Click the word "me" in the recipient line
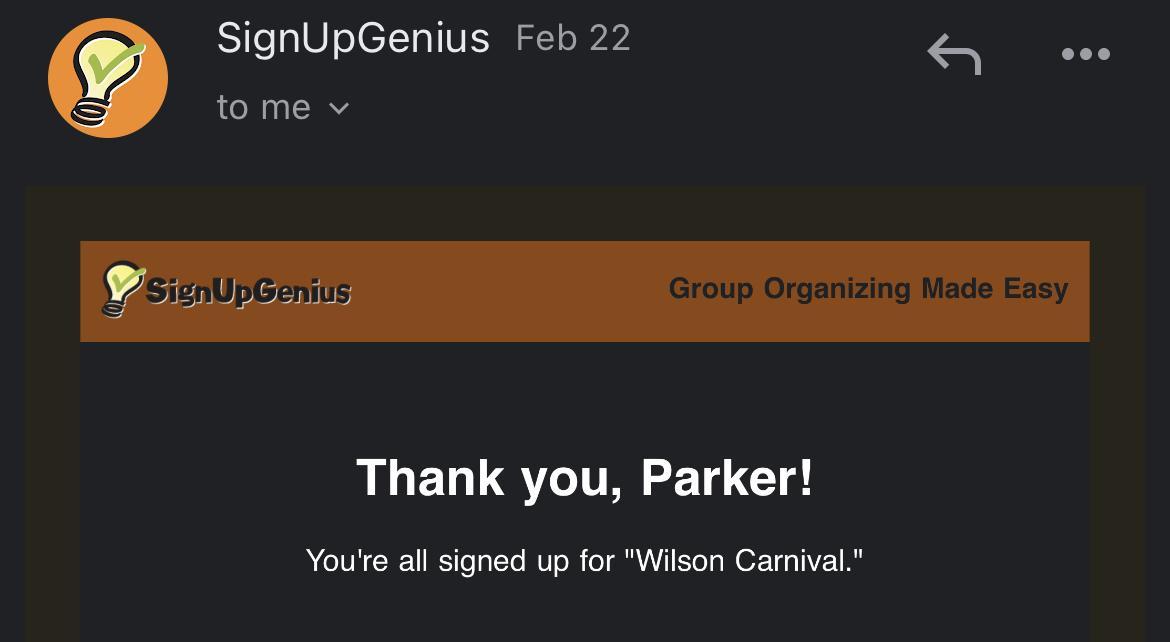This screenshot has width=1170, height=642. 286,107
